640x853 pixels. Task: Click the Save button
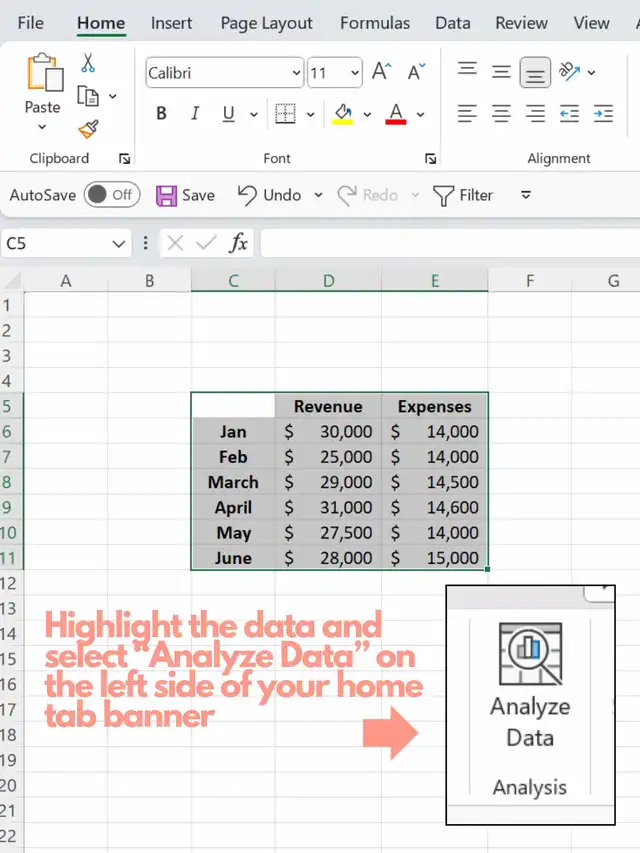(186, 195)
